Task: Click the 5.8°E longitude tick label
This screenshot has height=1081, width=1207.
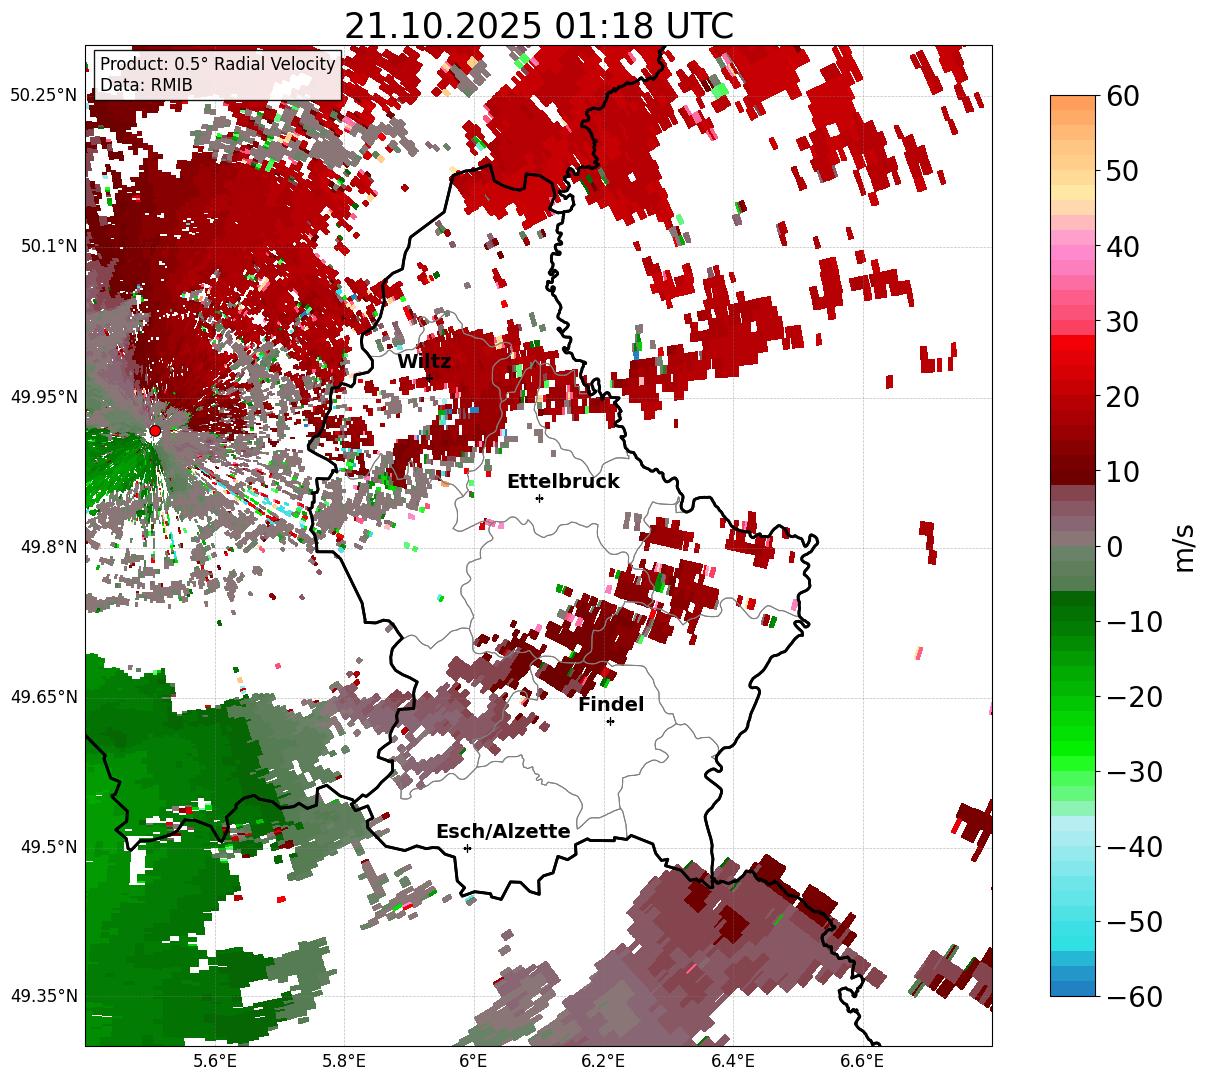Action: click(344, 1061)
